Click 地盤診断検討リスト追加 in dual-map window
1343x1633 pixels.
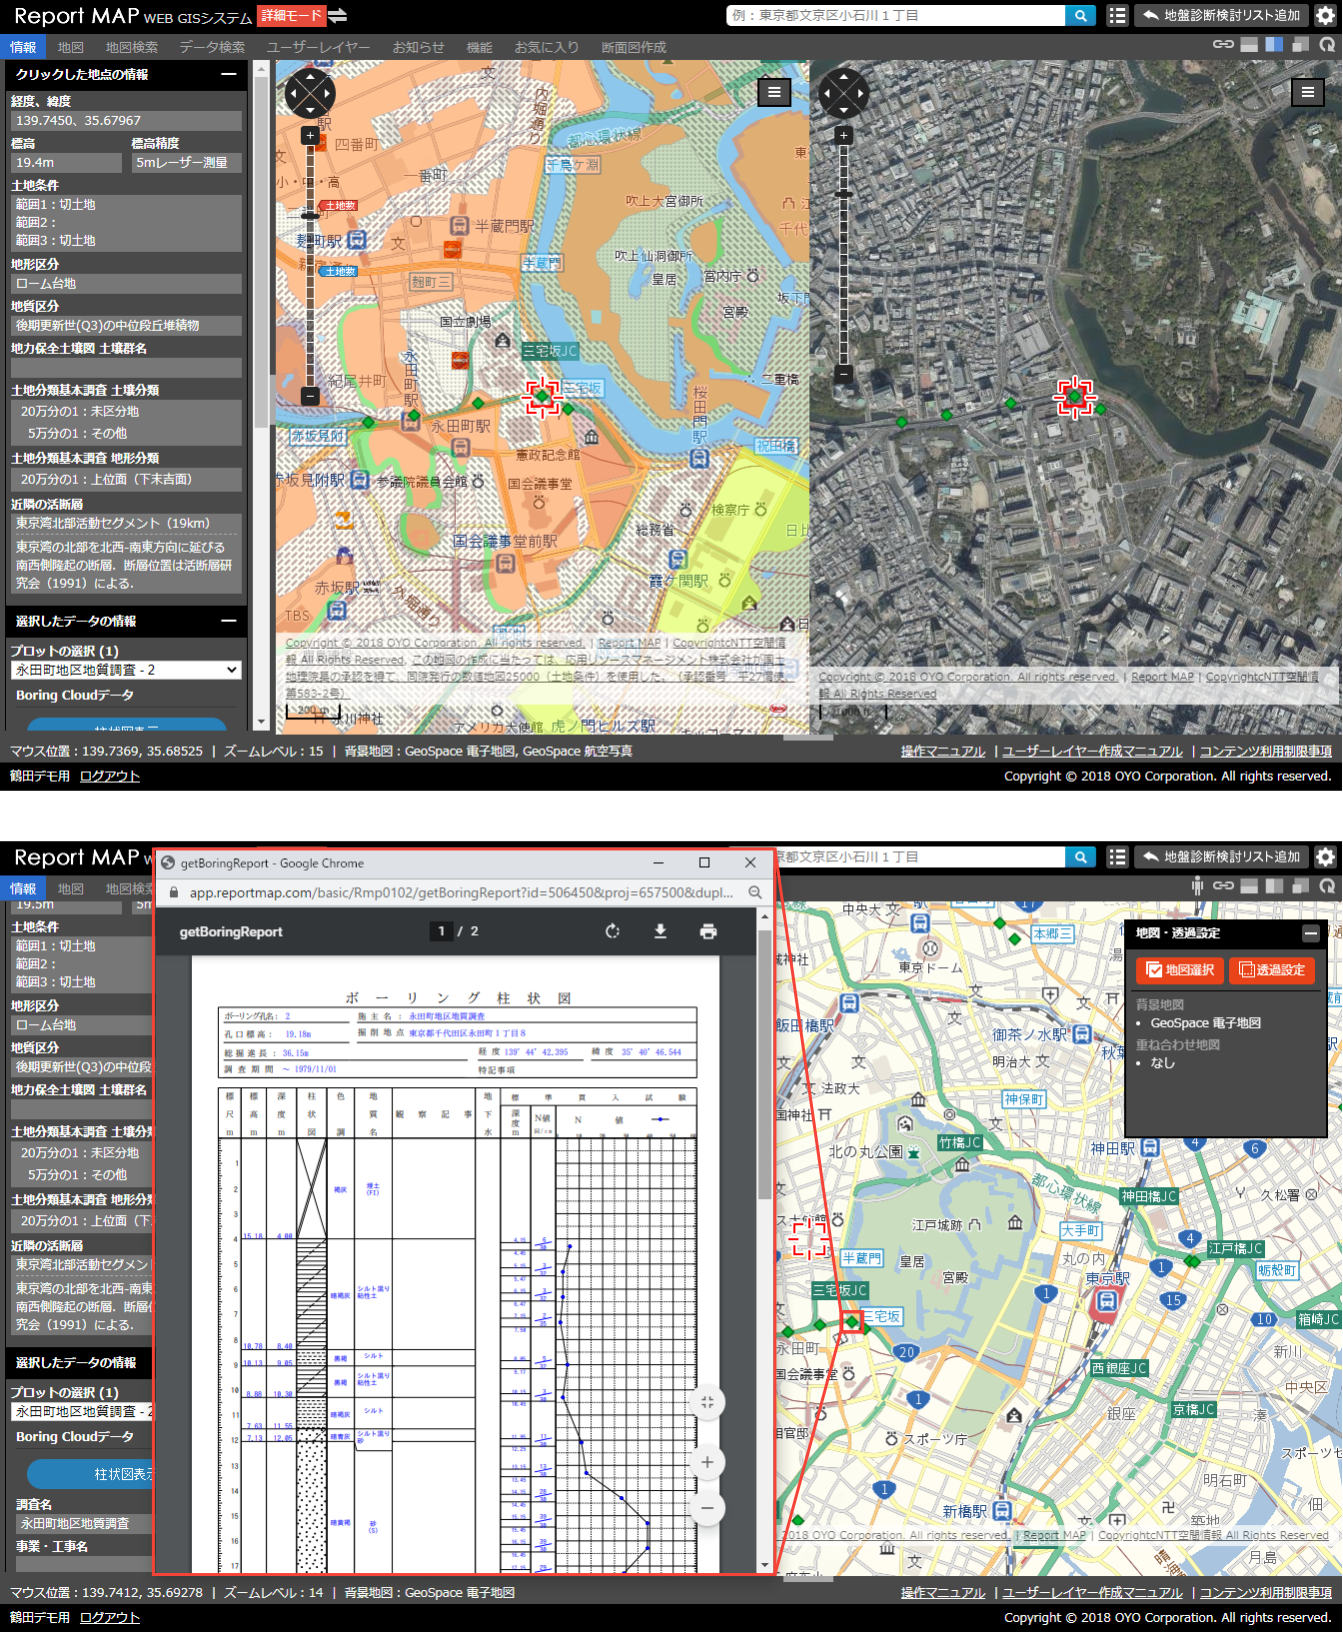click(1221, 15)
